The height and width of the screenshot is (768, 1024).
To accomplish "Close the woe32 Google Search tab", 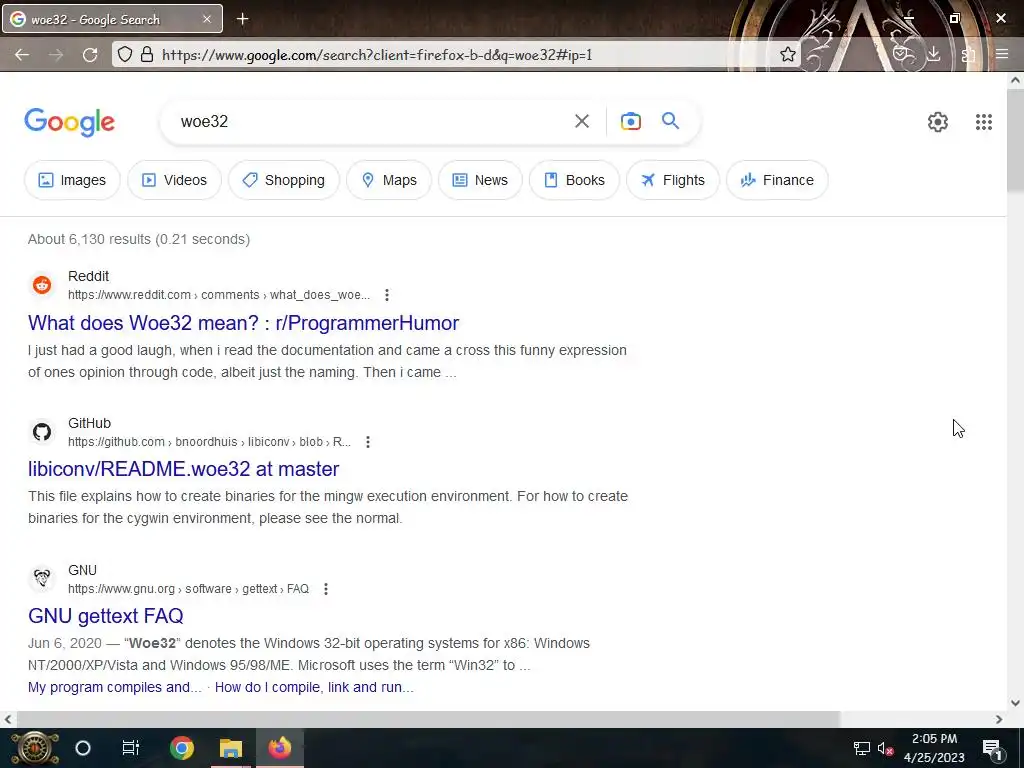I will [x=207, y=19].
